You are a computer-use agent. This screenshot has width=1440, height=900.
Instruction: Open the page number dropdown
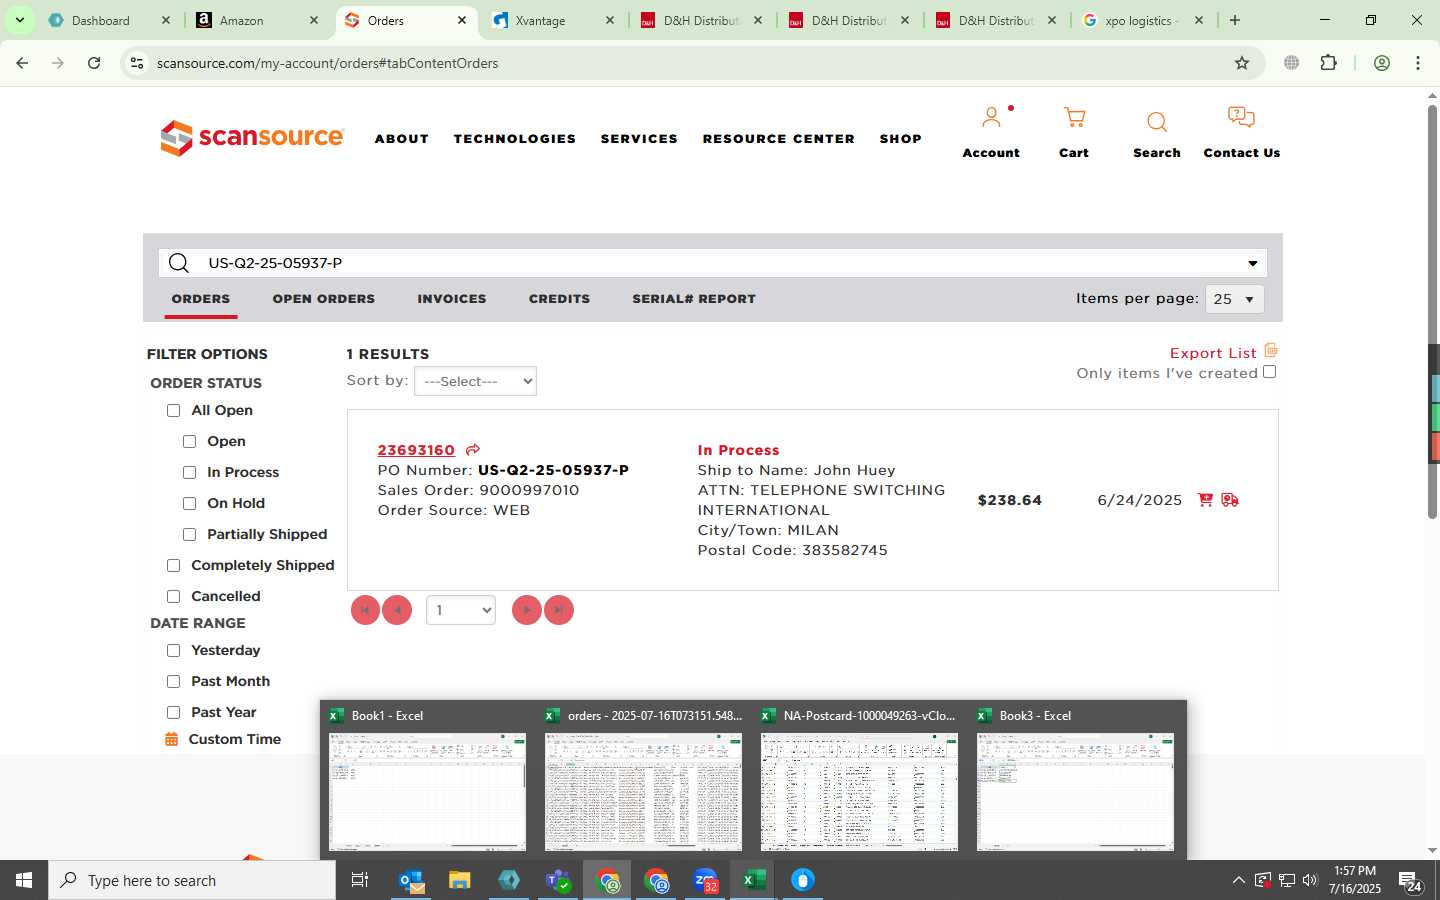pos(461,610)
